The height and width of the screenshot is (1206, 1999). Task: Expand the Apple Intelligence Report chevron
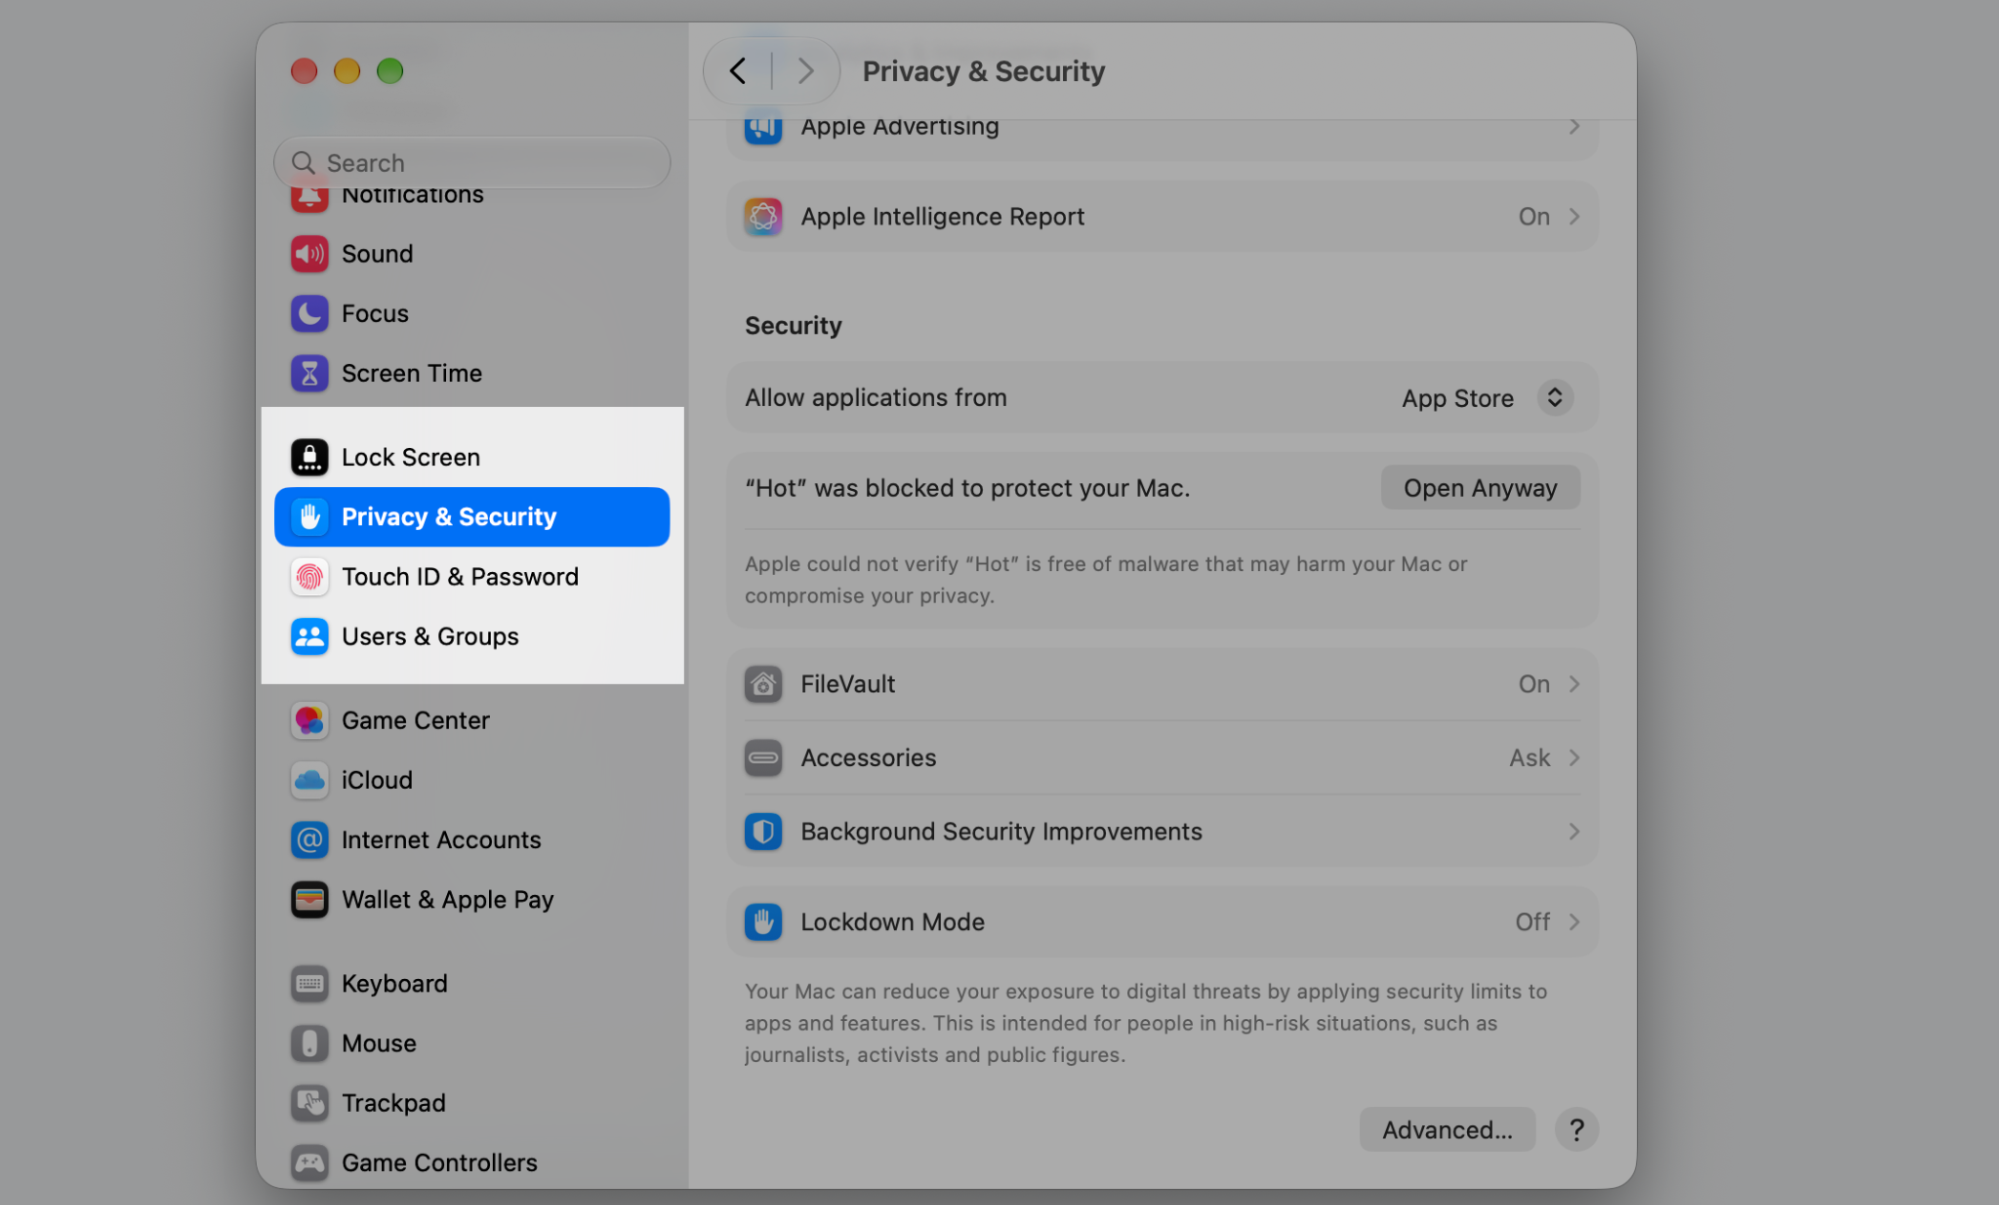1574,217
